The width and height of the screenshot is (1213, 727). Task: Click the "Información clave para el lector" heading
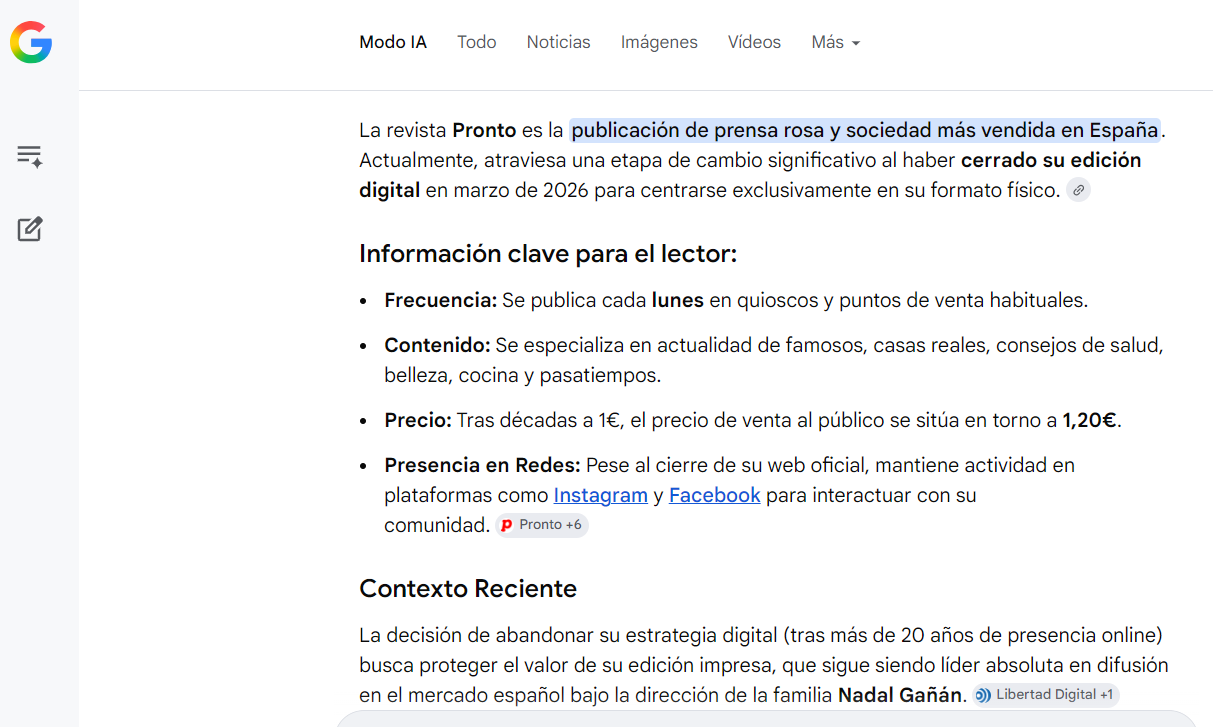coord(547,254)
